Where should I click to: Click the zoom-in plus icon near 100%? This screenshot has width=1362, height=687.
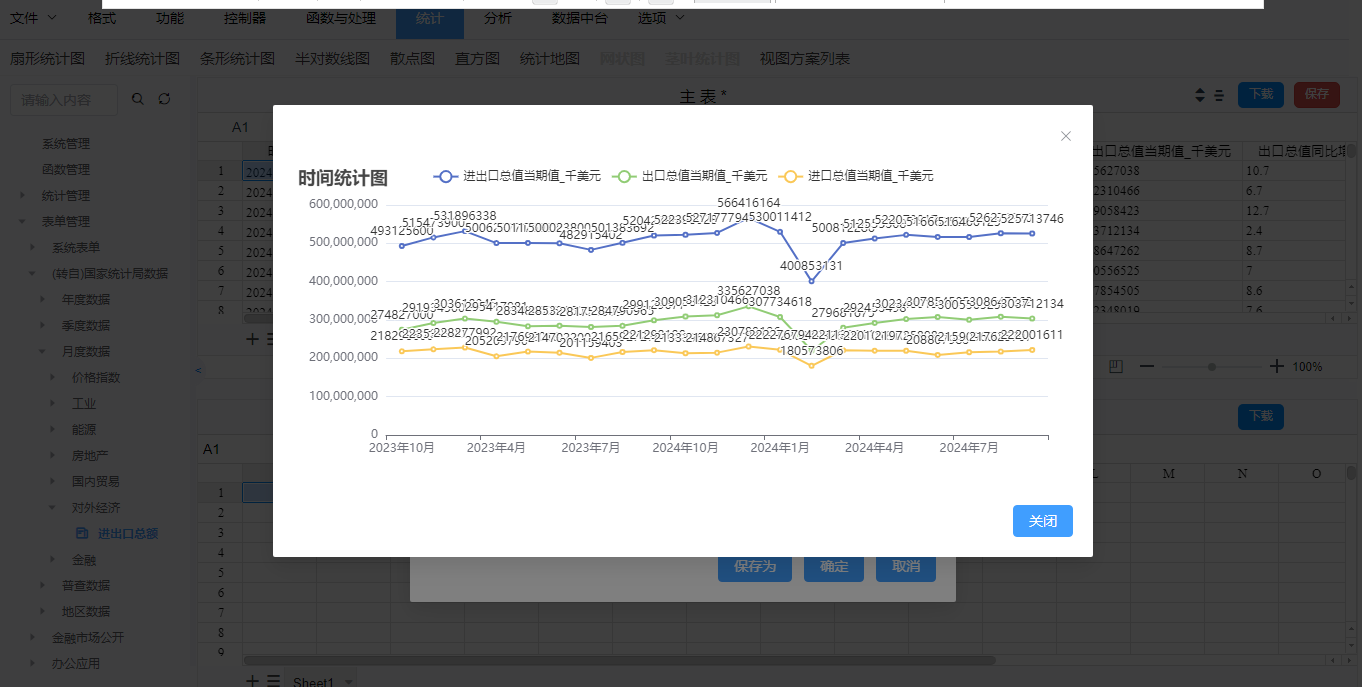tap(1276, 367)
